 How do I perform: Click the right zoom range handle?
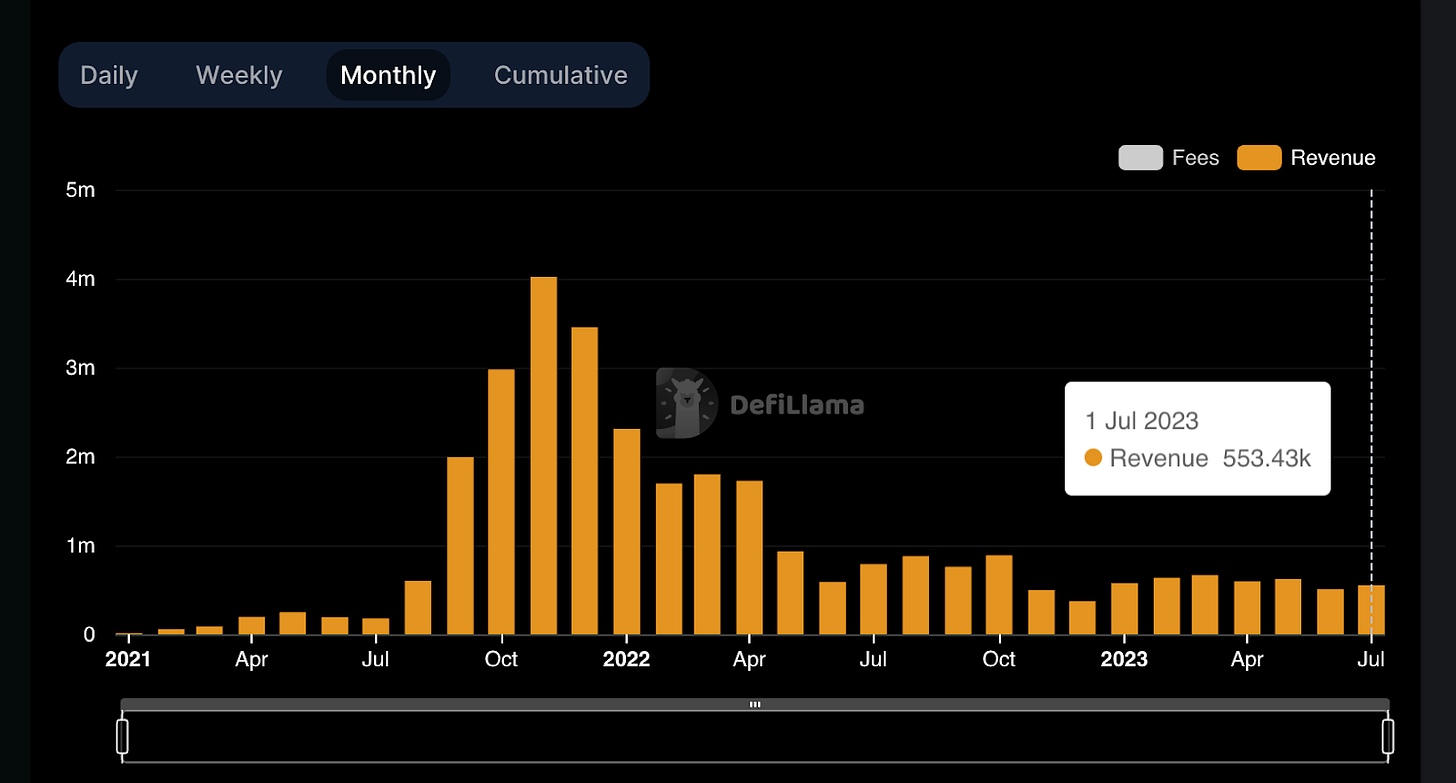pyautogui.click(x=1388, y=736)
